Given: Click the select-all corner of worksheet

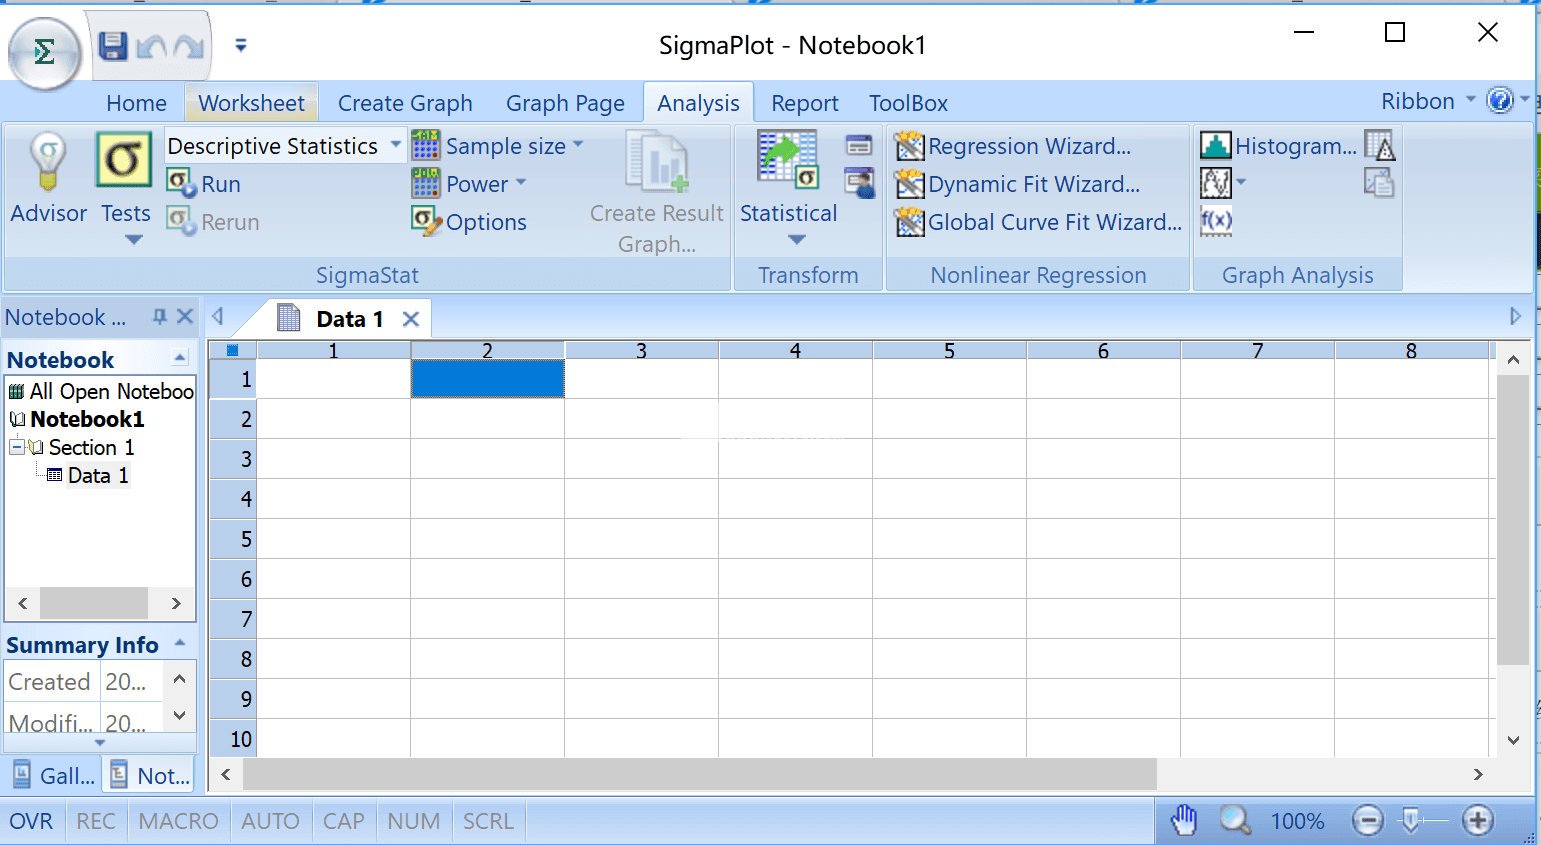Looking at the screenshot, I should click(x=233, y=350).
